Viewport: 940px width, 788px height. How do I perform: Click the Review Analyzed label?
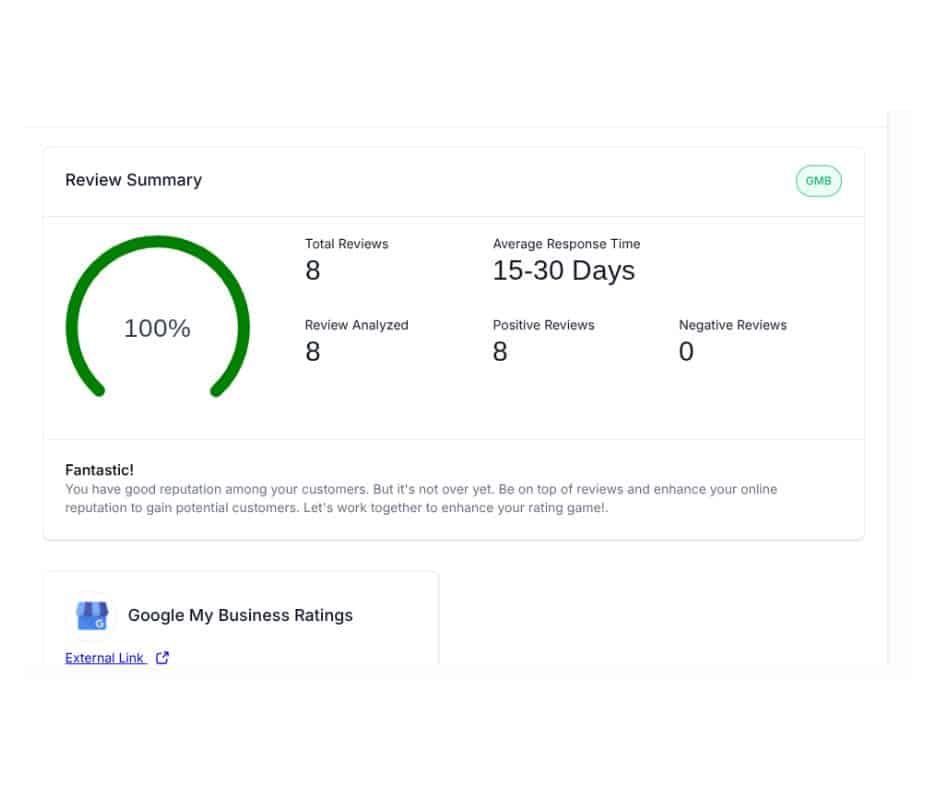click(x=356, y=325)
